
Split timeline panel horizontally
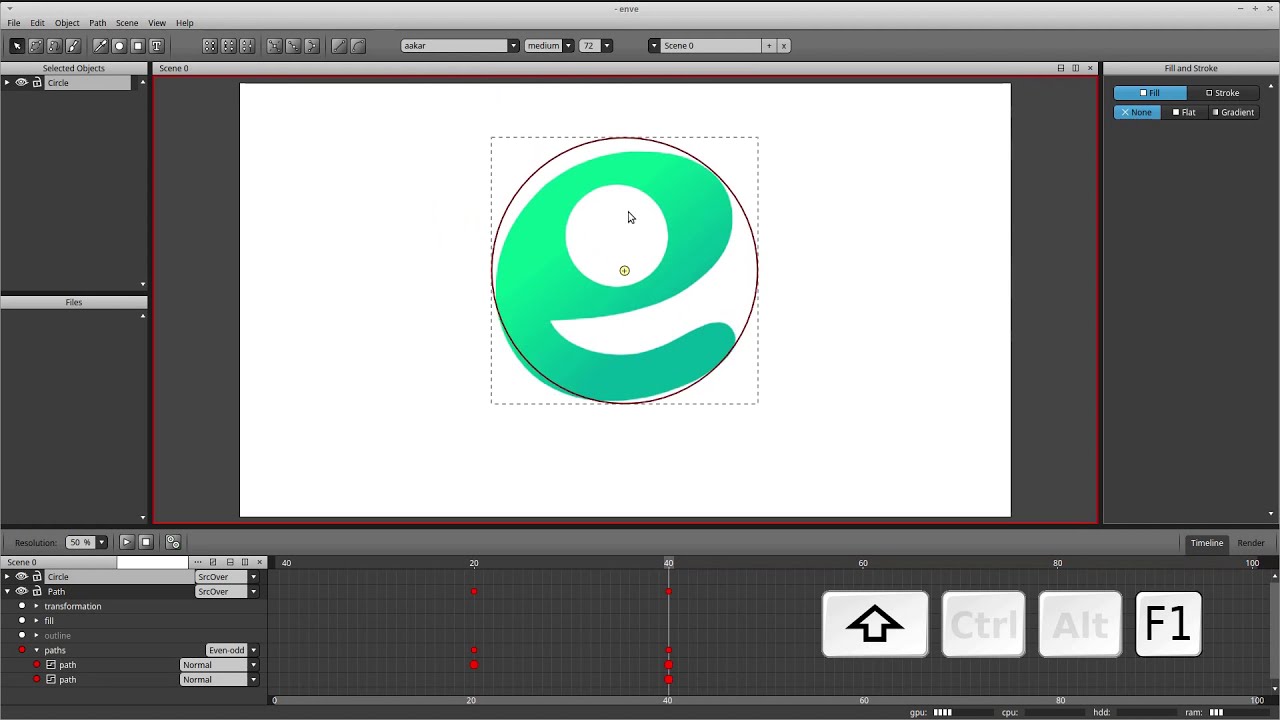click(245, 562)
